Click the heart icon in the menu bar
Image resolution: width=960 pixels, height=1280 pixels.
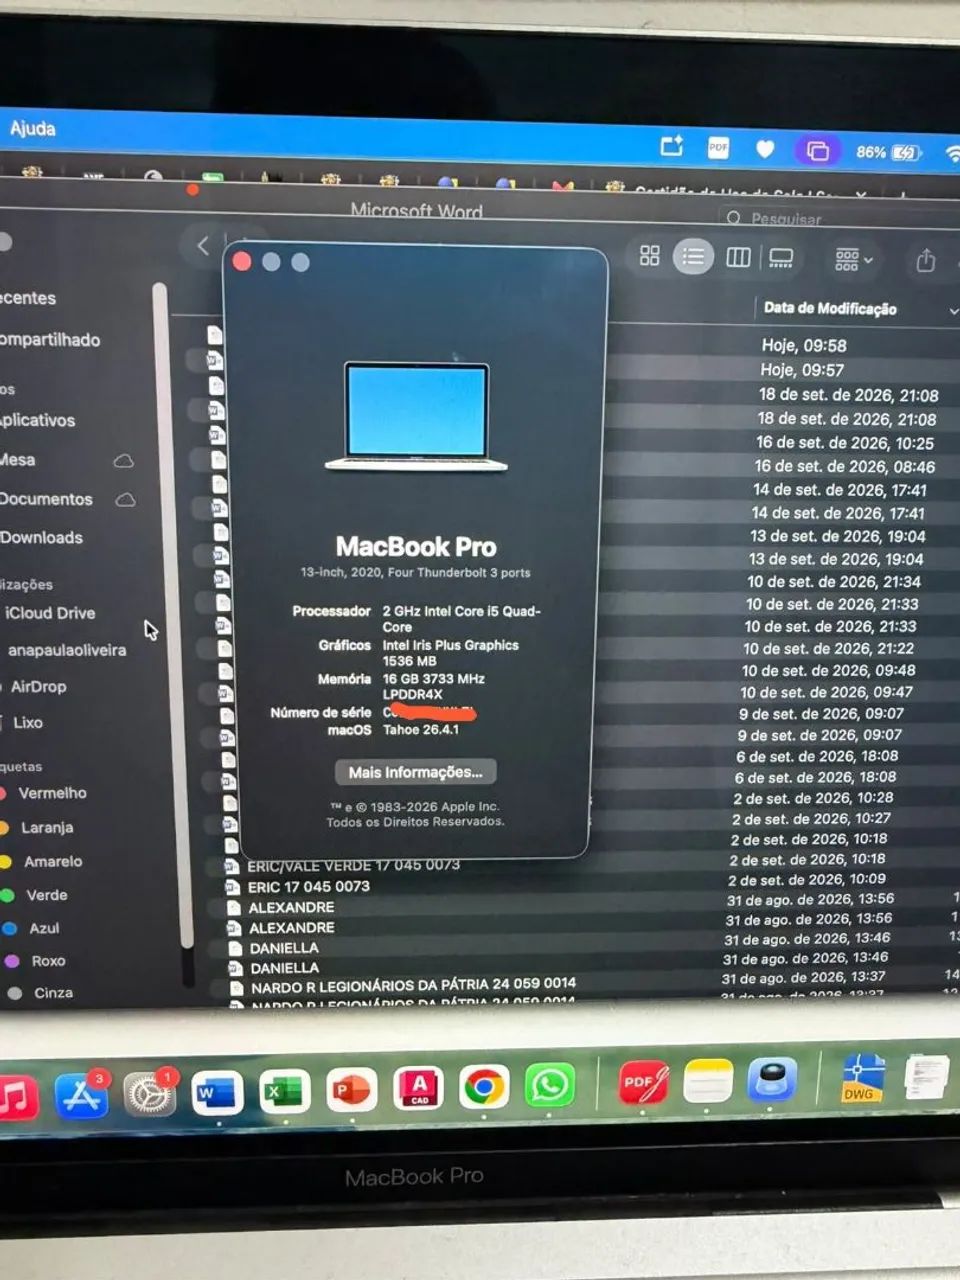click(765, 149)
